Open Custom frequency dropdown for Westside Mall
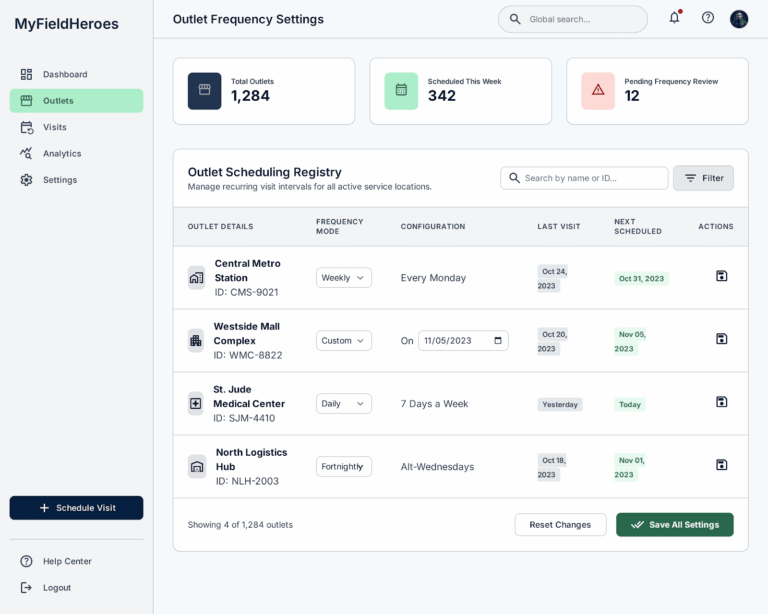Viewport: 768px width, 614px height. click(x=343, y=341)
